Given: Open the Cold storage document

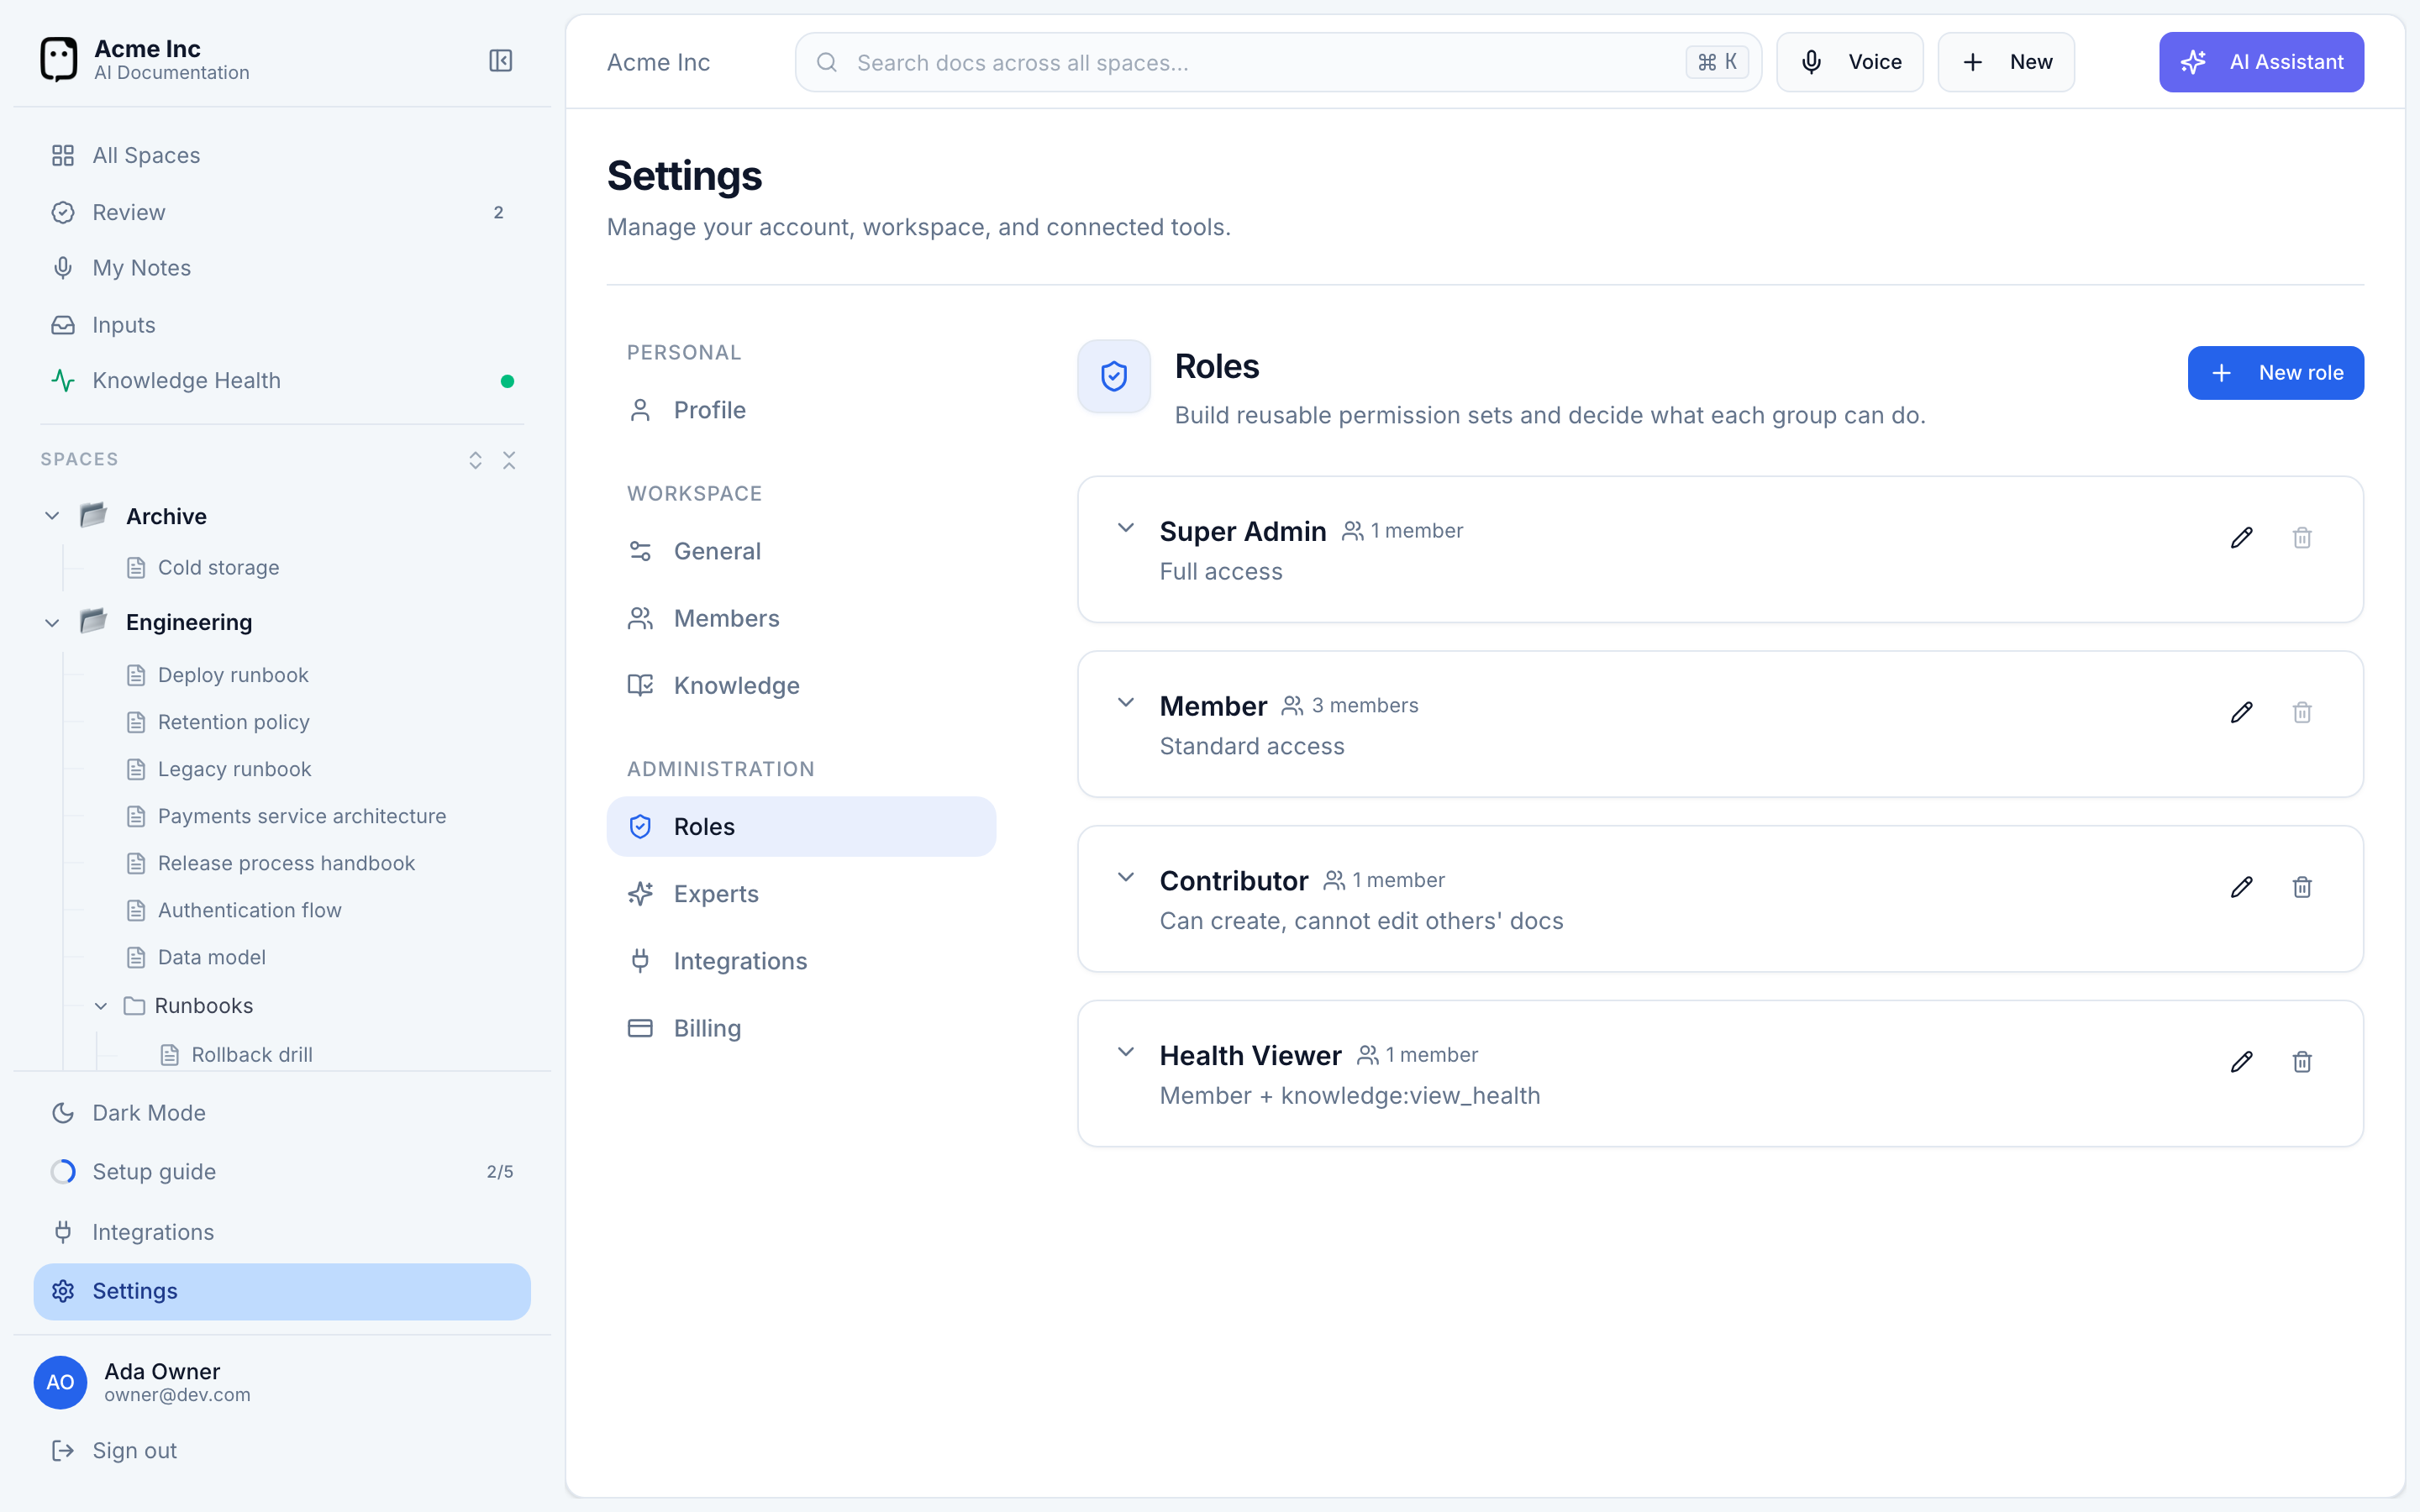Looking at the screenshot, I should click(x=218, y=568).
